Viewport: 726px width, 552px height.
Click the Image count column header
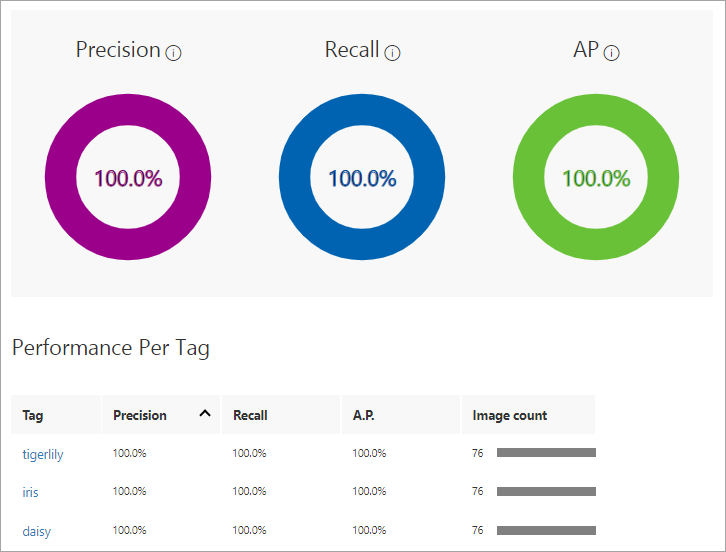coord(510,415)
